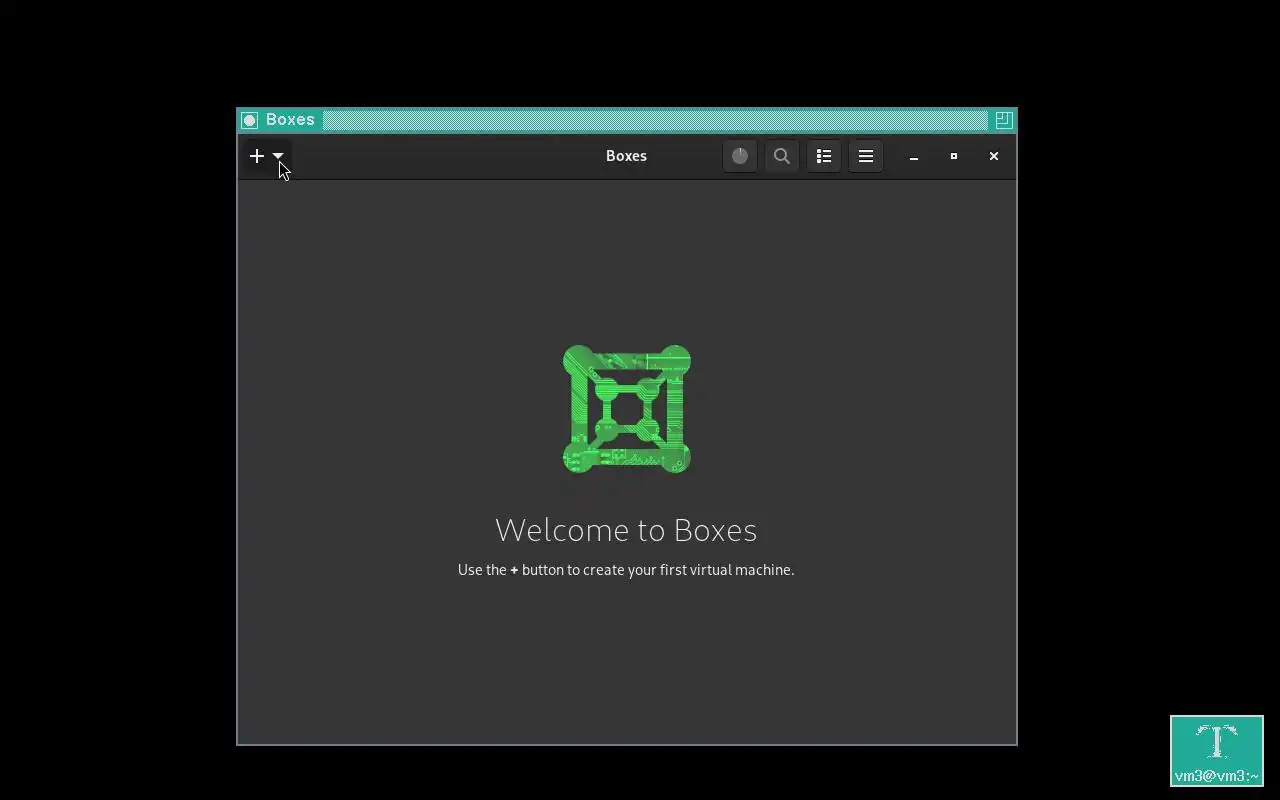The image size is (1280, 800).
Task: Minimize the Boxes window
Action: tap(914, 156)
